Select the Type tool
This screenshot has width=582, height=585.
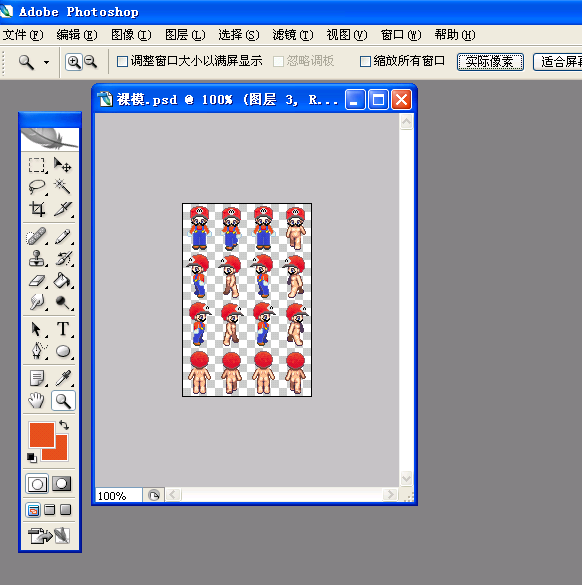[62, 329]
